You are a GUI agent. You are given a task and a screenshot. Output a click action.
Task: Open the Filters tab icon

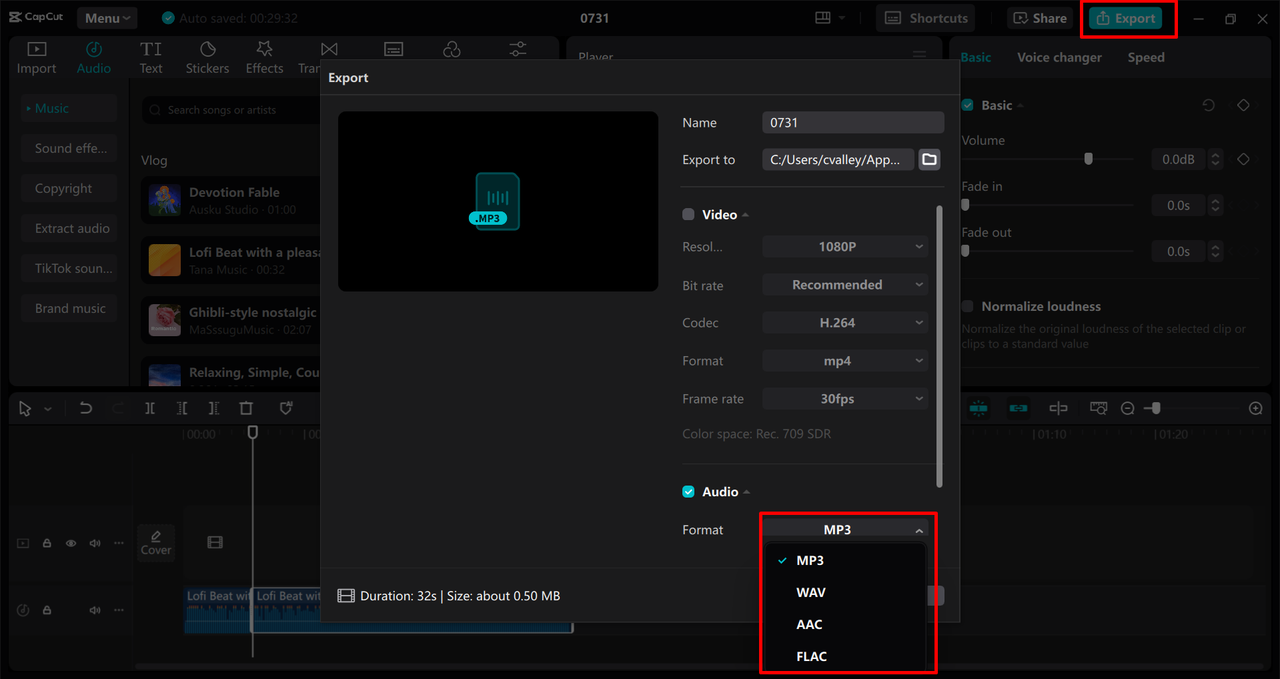point(452,49)
